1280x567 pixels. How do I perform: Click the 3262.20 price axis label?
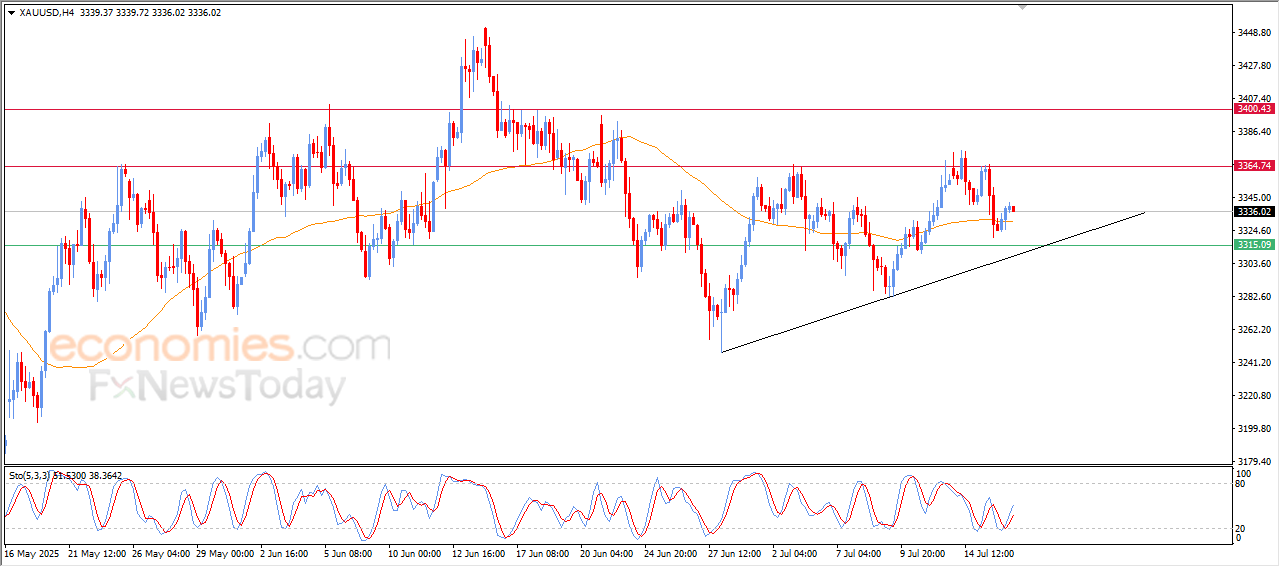(x=1254, y=330)
